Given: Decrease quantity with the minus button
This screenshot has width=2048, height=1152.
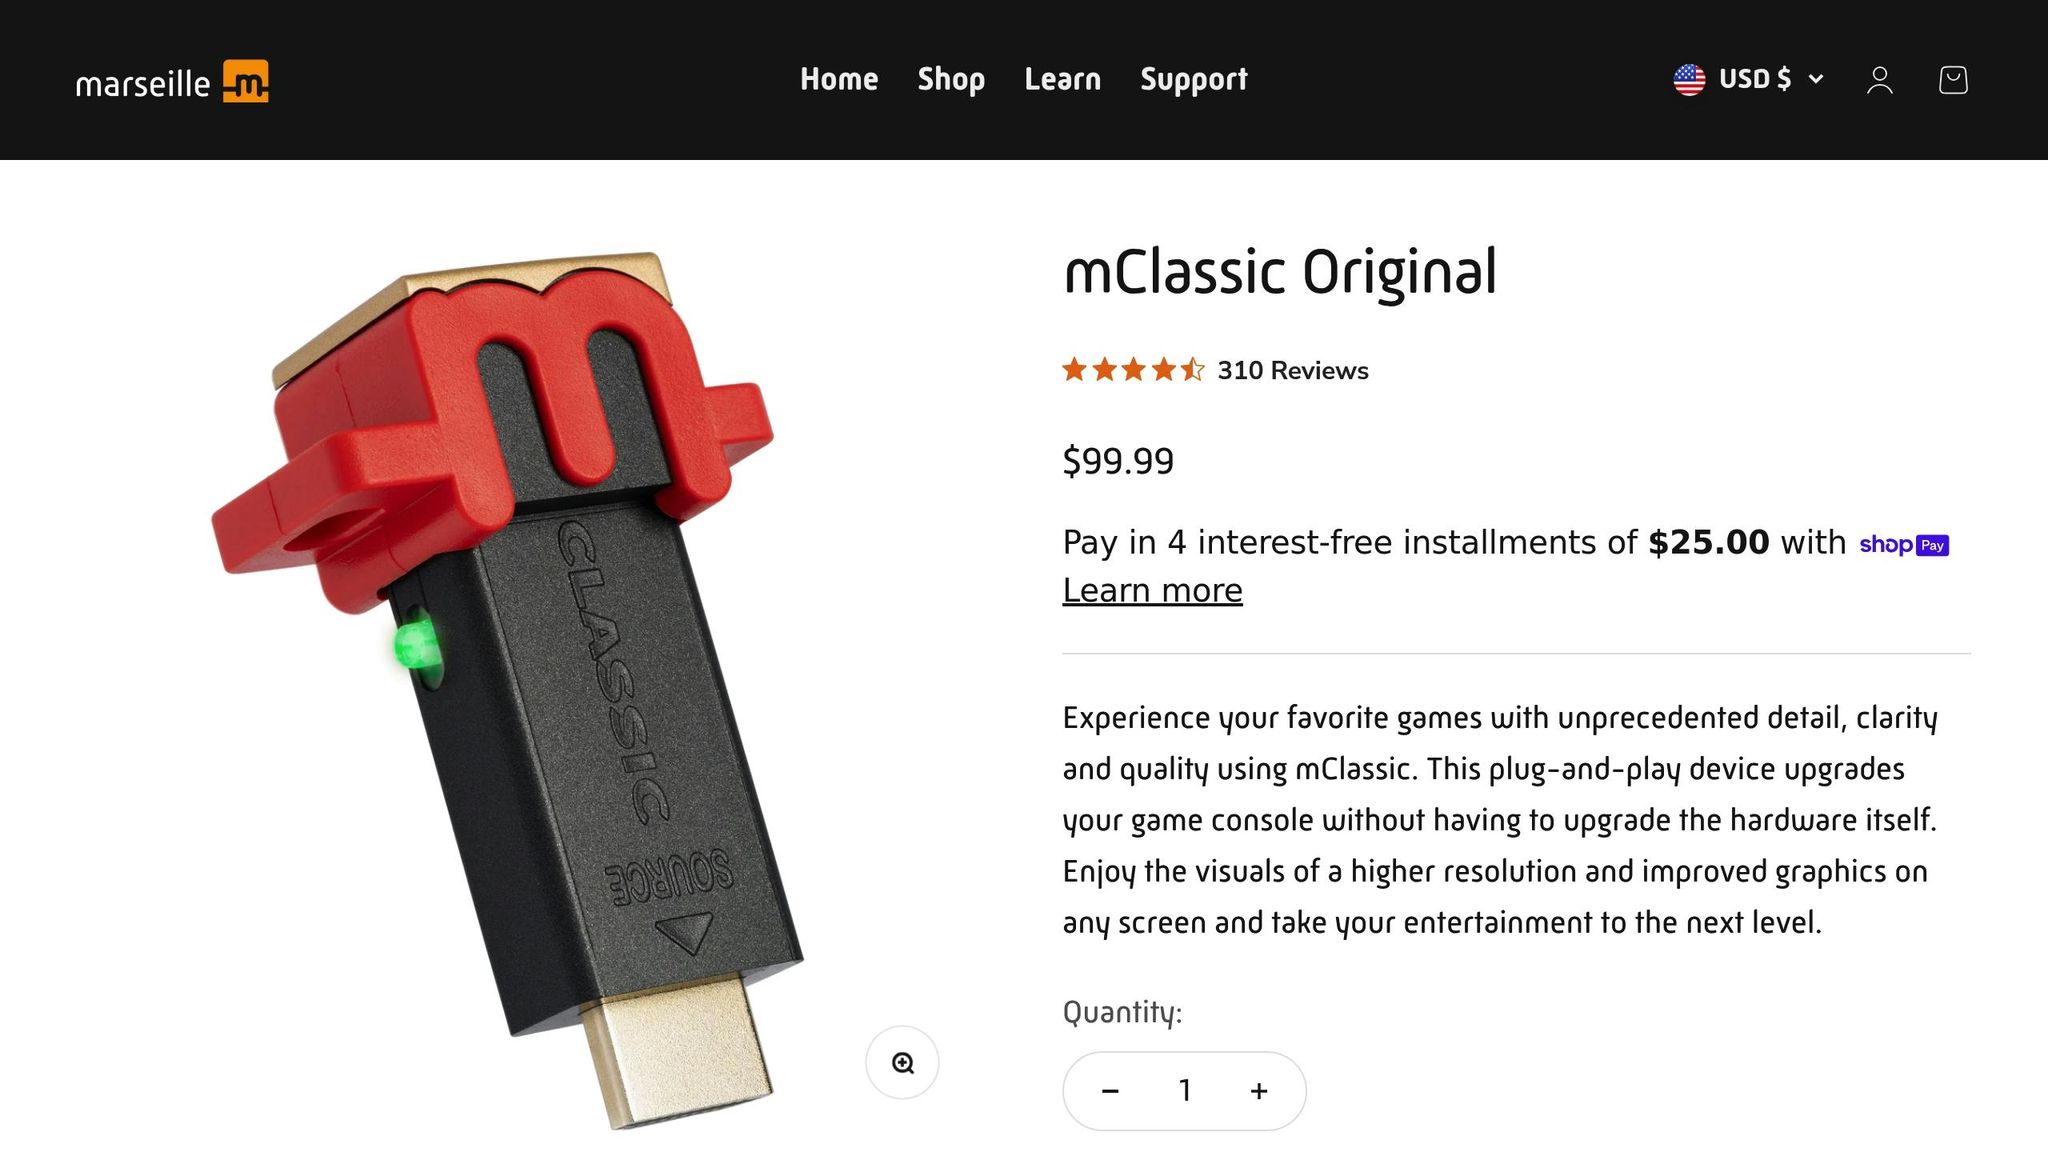Looking at the screenshot, I should 1111,1090.
